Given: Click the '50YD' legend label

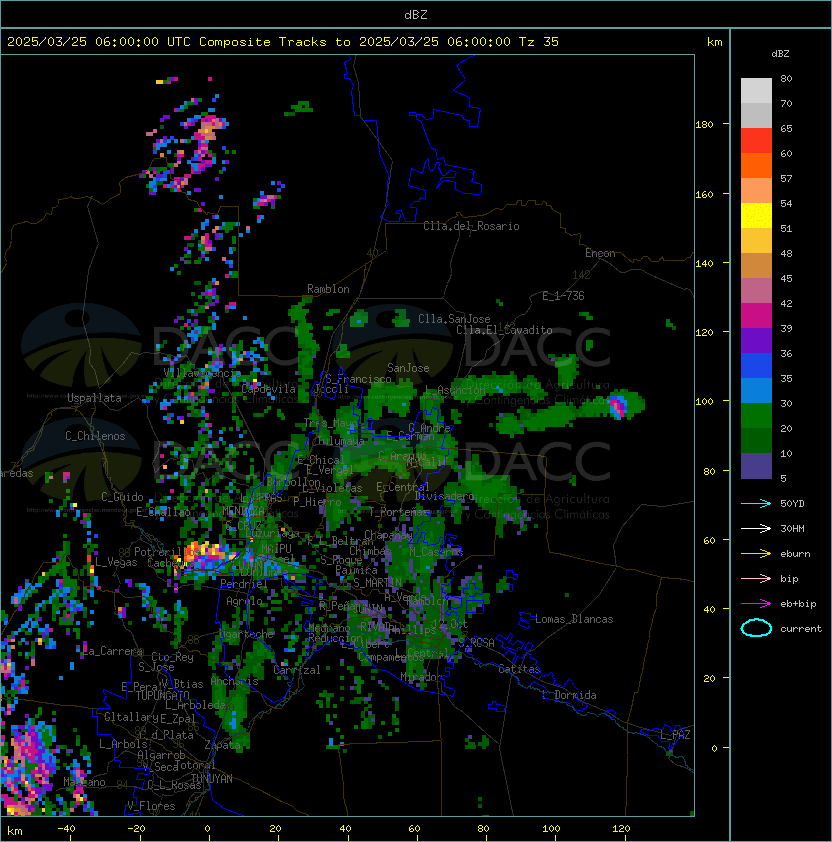Looking at the screenshot, I should [792, 504].
